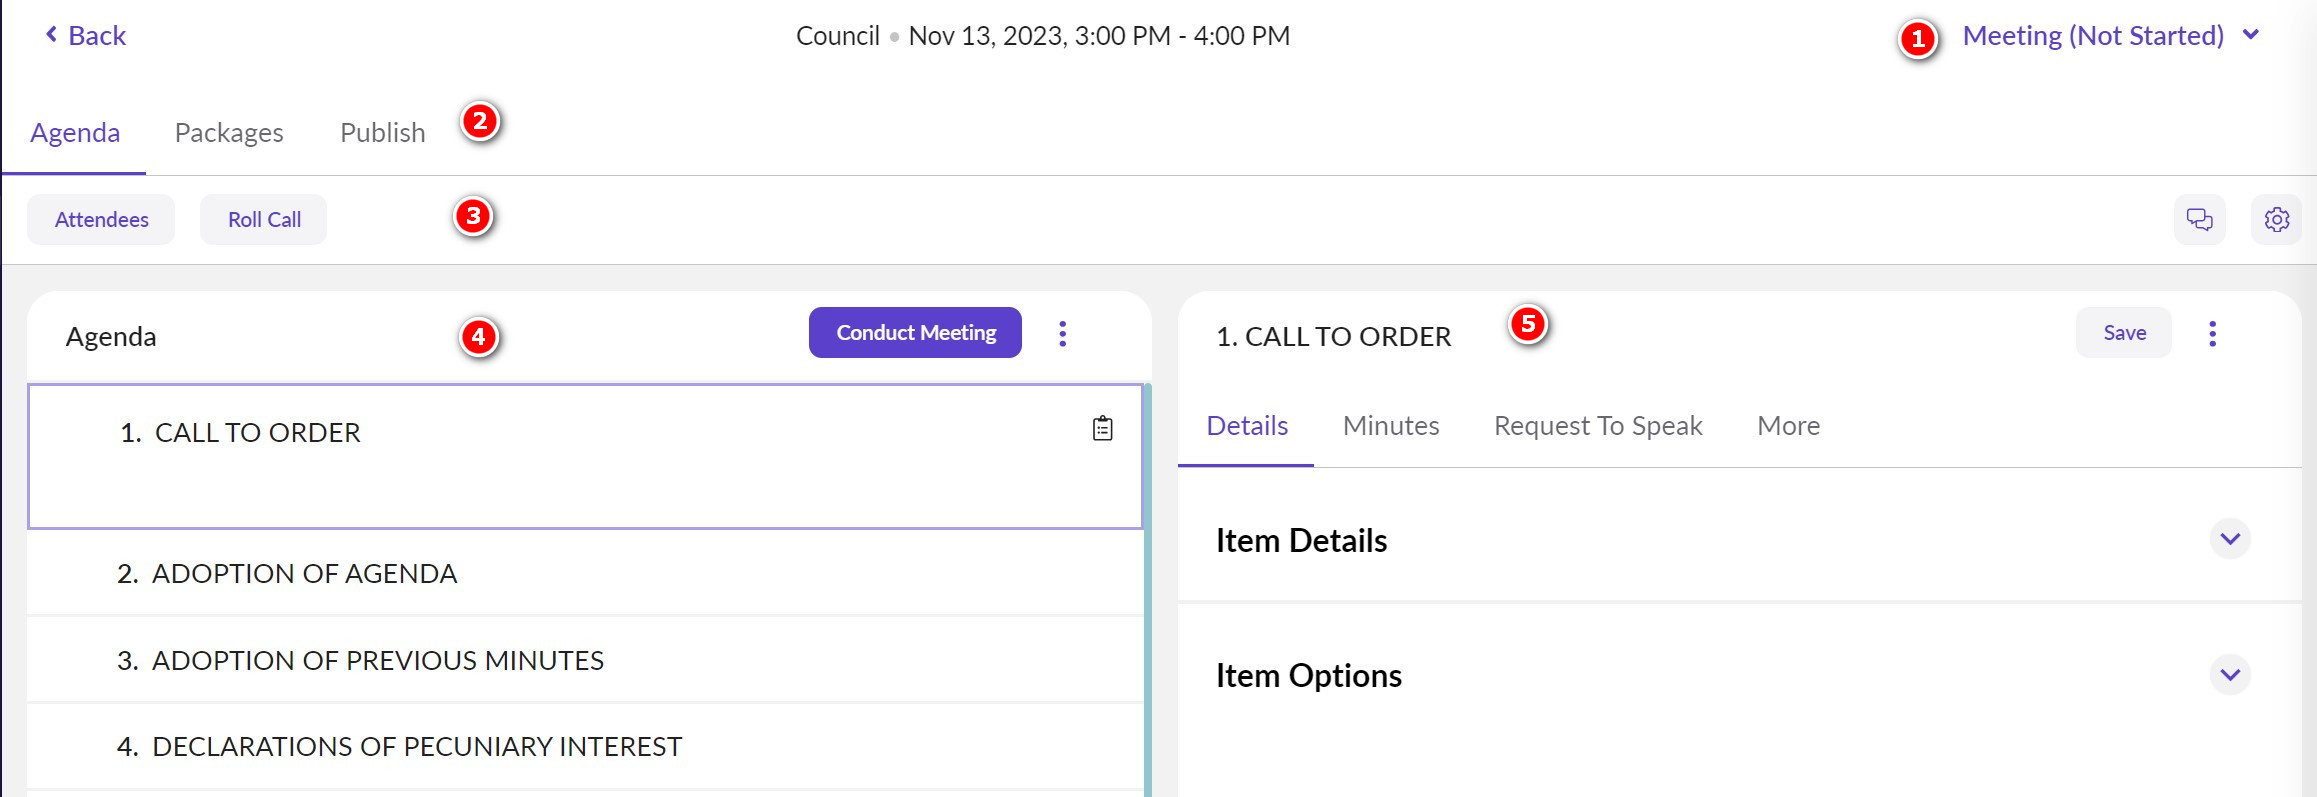
Task: Expand the Item Details section
Action: [x=2229, y=540]
